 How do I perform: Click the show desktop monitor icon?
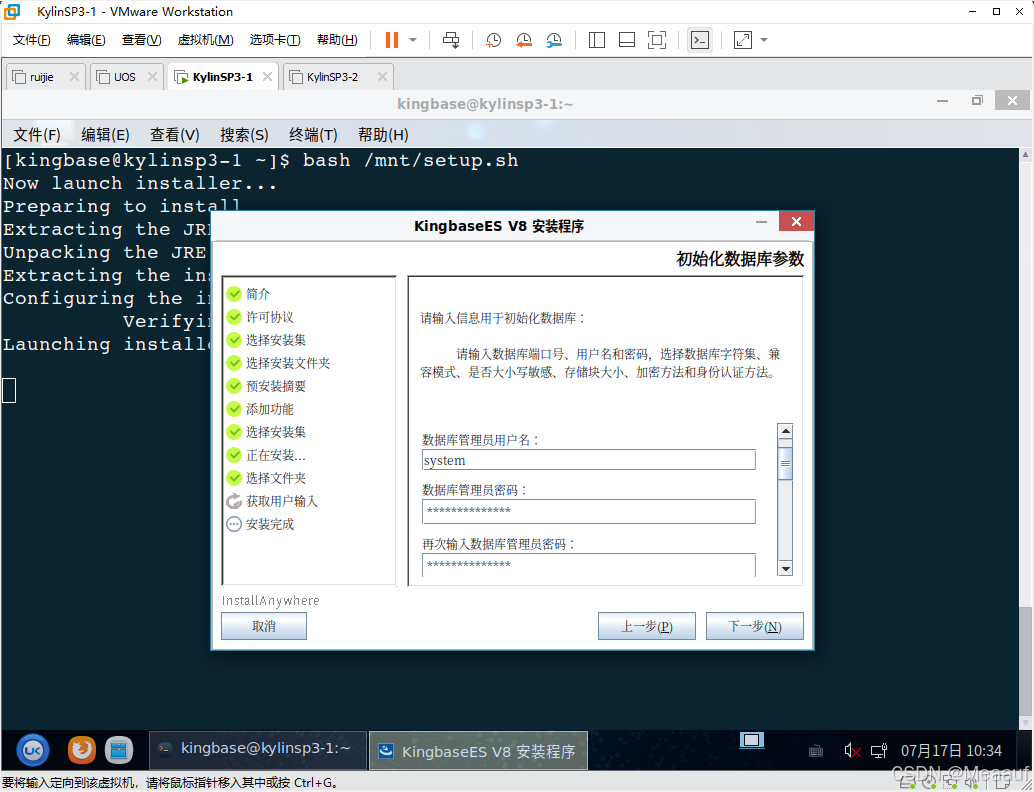click(x=752, y=740)
